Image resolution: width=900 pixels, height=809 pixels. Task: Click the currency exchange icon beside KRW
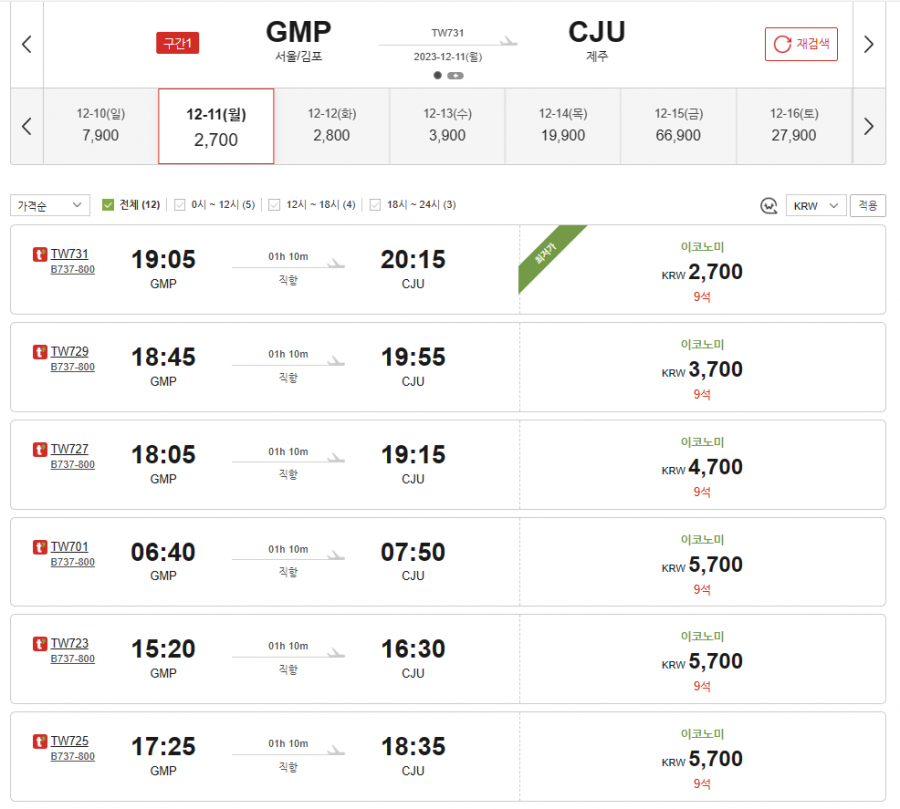click(x=769, y=205)
